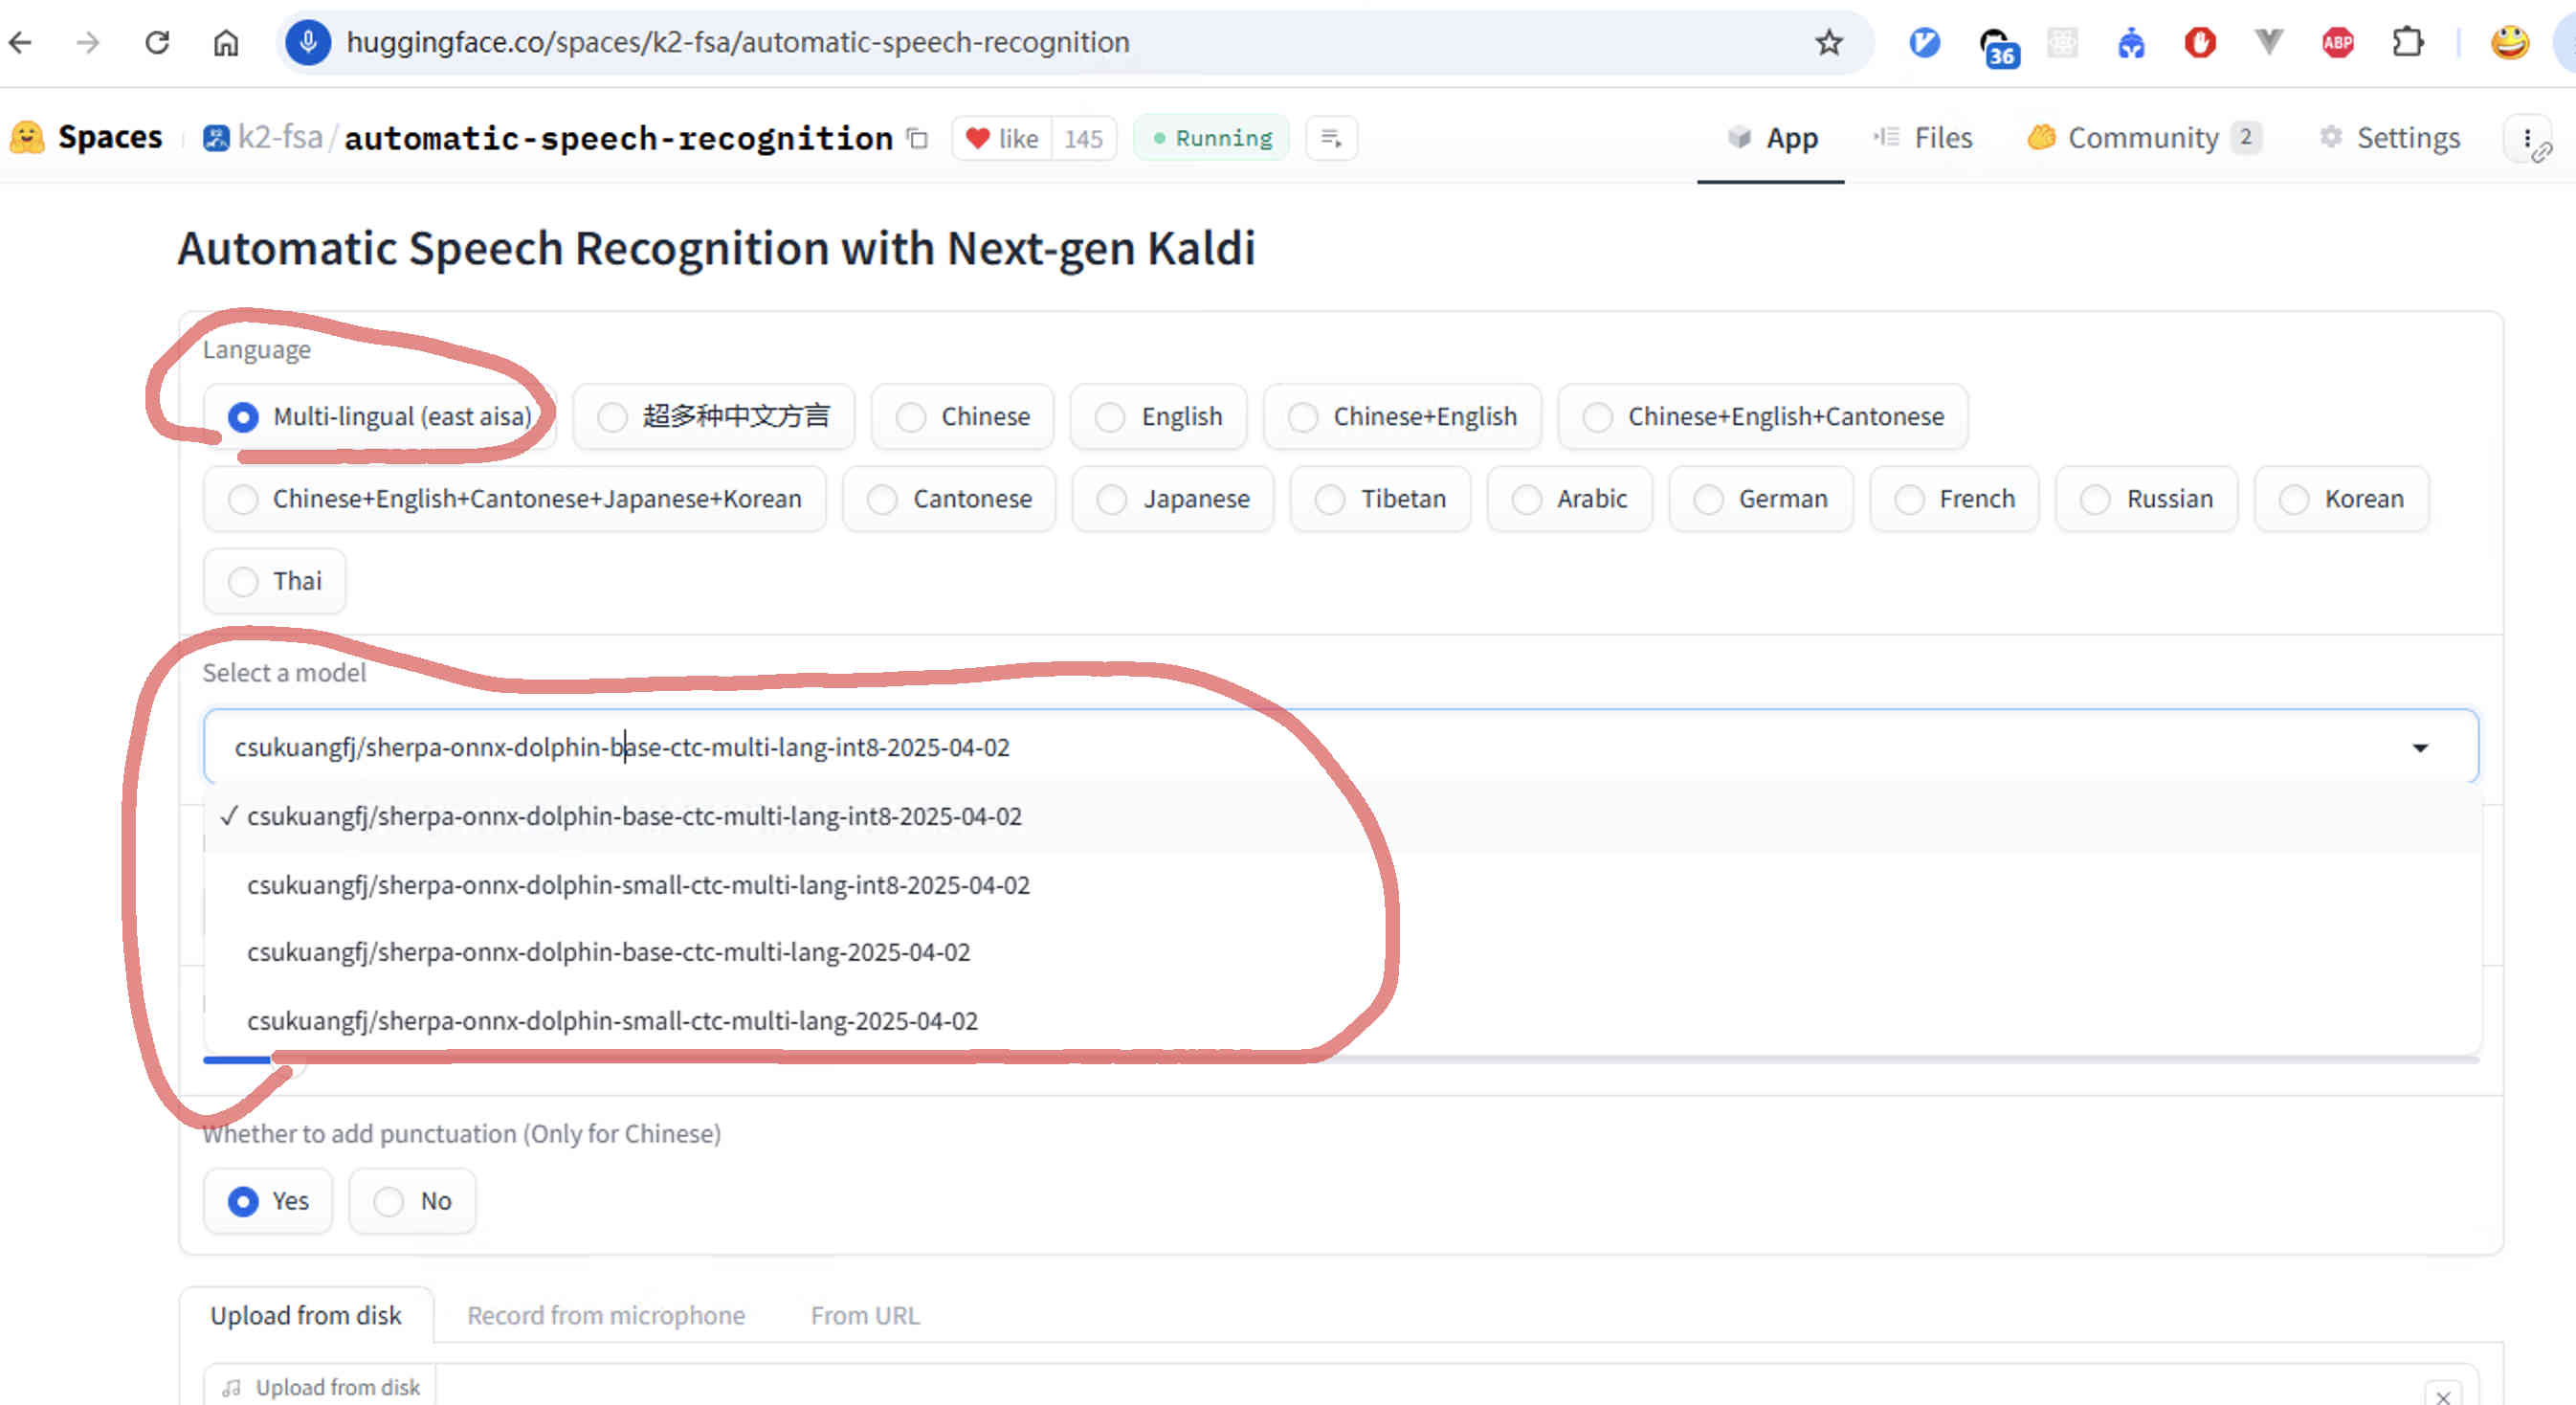Click the browser forward arrow
The width and height of the screenshot is (2576, 1405).
tap(88, 42)
